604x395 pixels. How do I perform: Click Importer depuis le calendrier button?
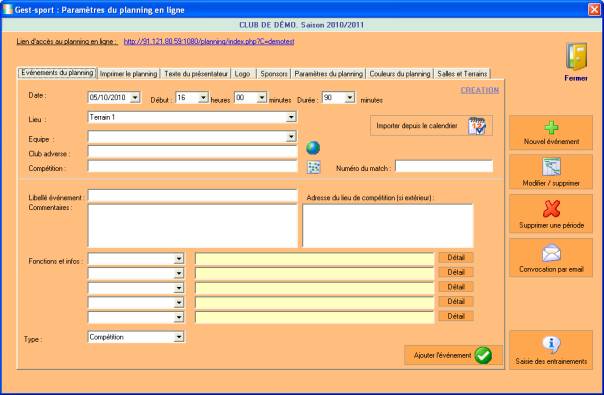(431, 126)
